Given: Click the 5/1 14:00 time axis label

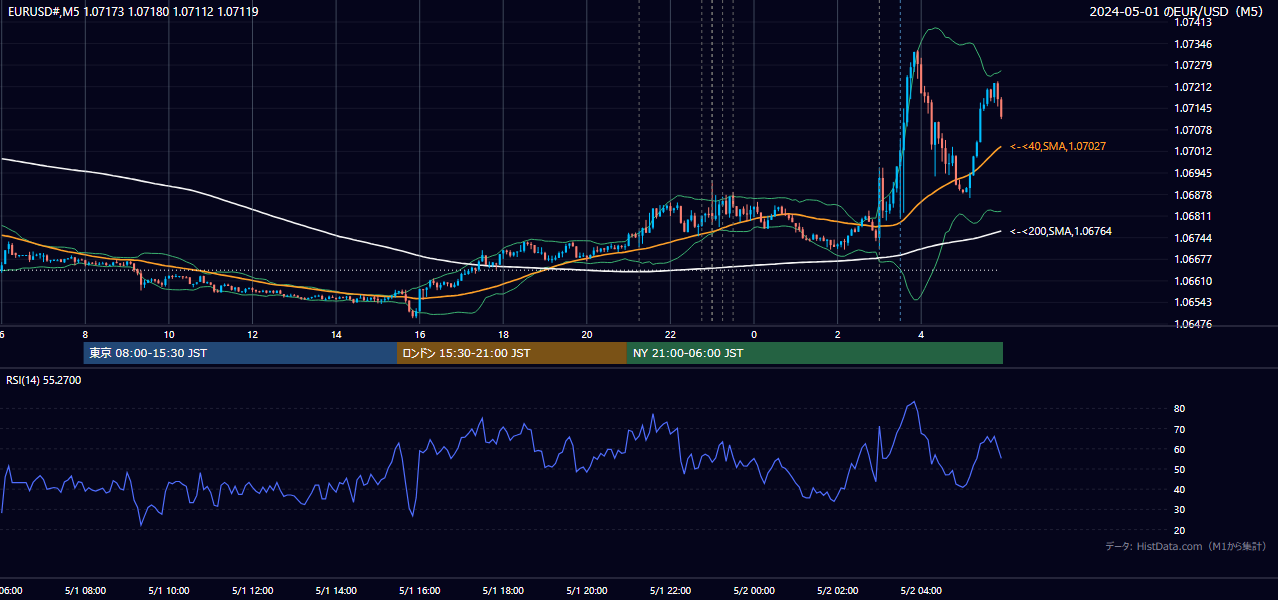Looking at the screenshot, I should [x=336, y=590].
